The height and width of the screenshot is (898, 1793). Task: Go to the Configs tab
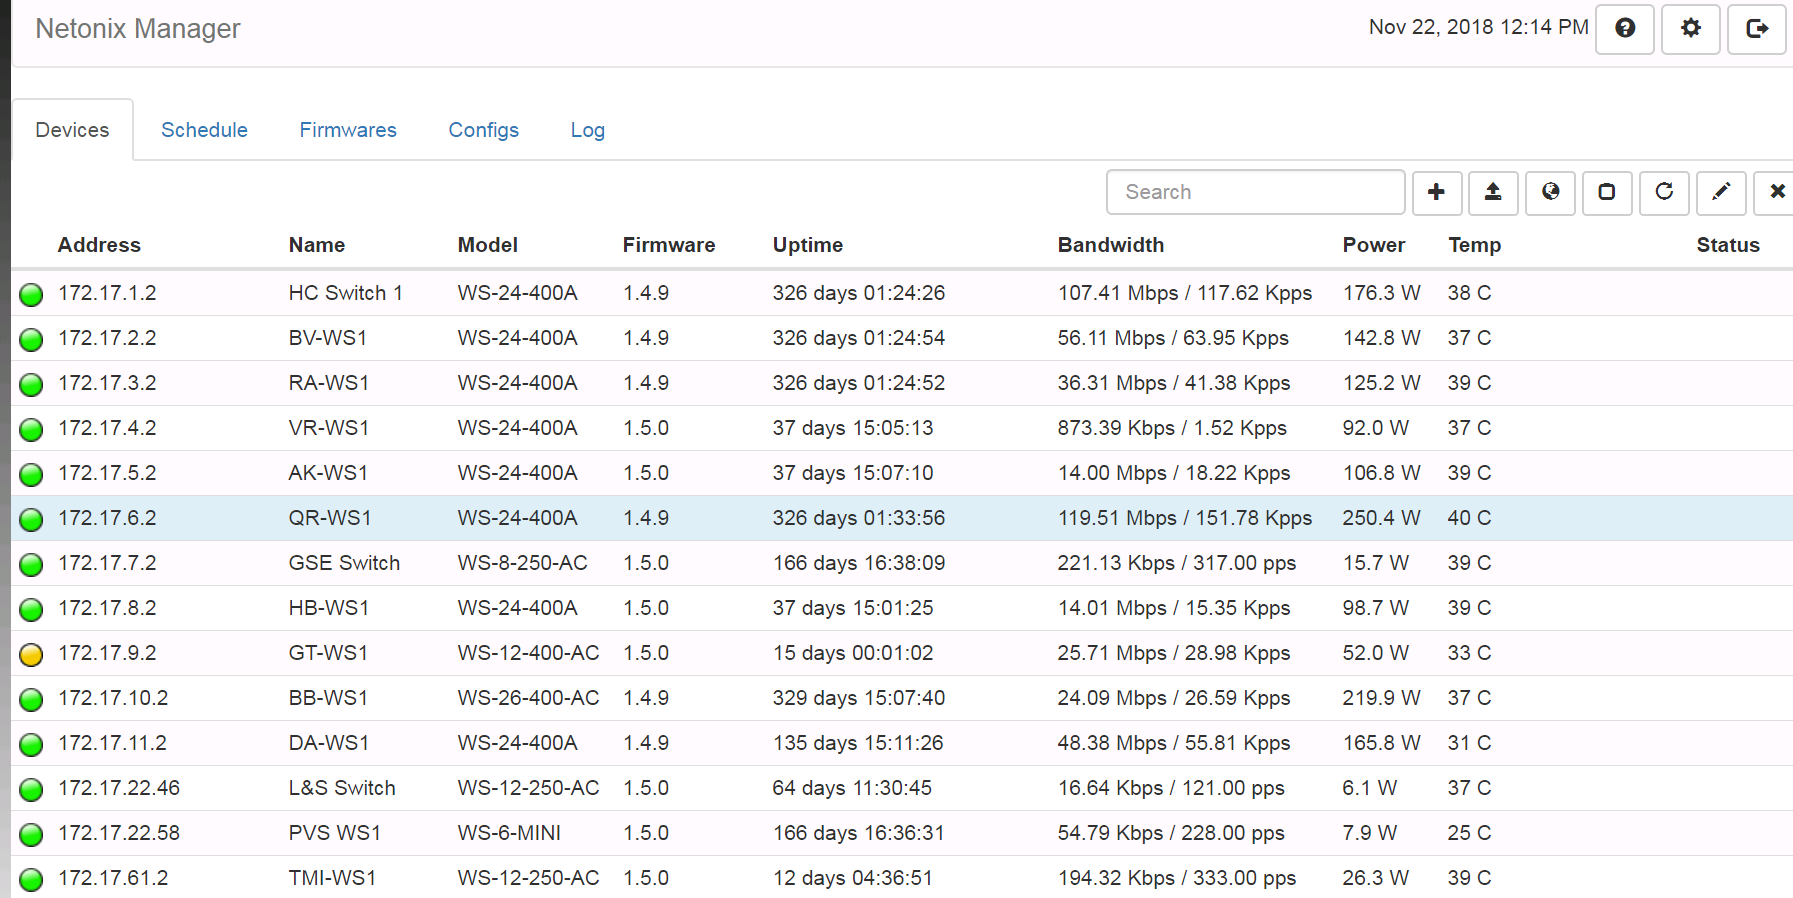483,130
